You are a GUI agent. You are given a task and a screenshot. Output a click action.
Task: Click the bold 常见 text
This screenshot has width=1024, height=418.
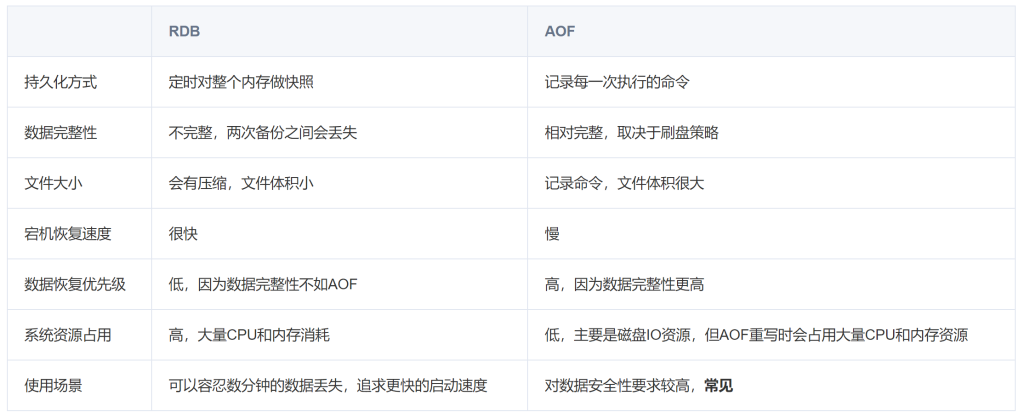[x=719, y=385]
